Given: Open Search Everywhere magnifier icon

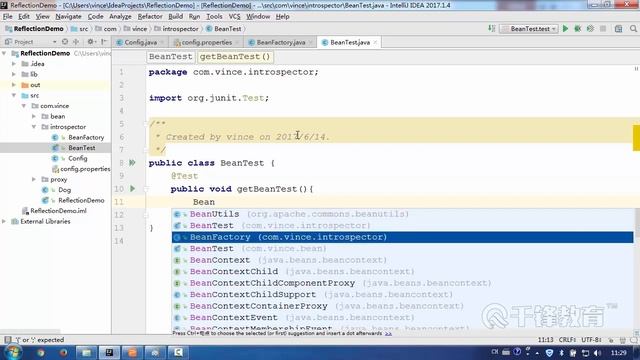Looking at the screenshot, I should (x=633, y=29).
